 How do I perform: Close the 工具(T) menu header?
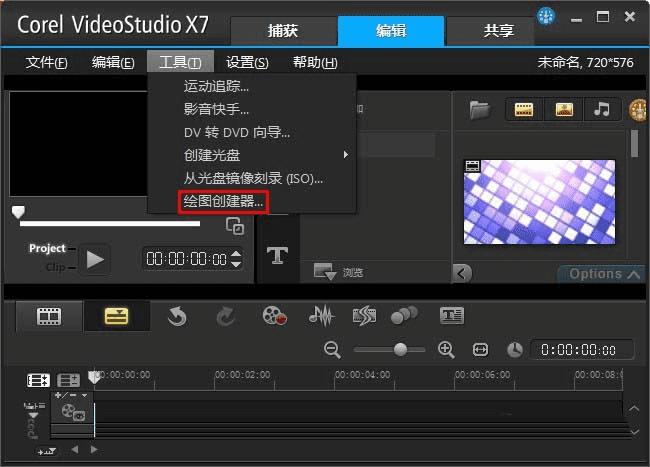pyautogui.click(x=180, y=62)
